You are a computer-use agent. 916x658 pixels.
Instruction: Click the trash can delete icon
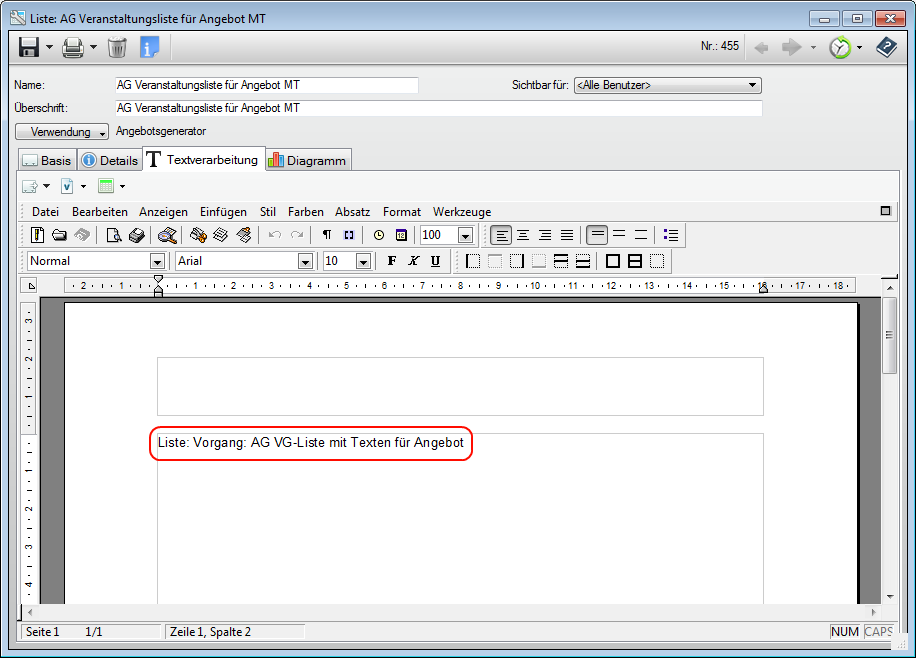click(117, 47)
